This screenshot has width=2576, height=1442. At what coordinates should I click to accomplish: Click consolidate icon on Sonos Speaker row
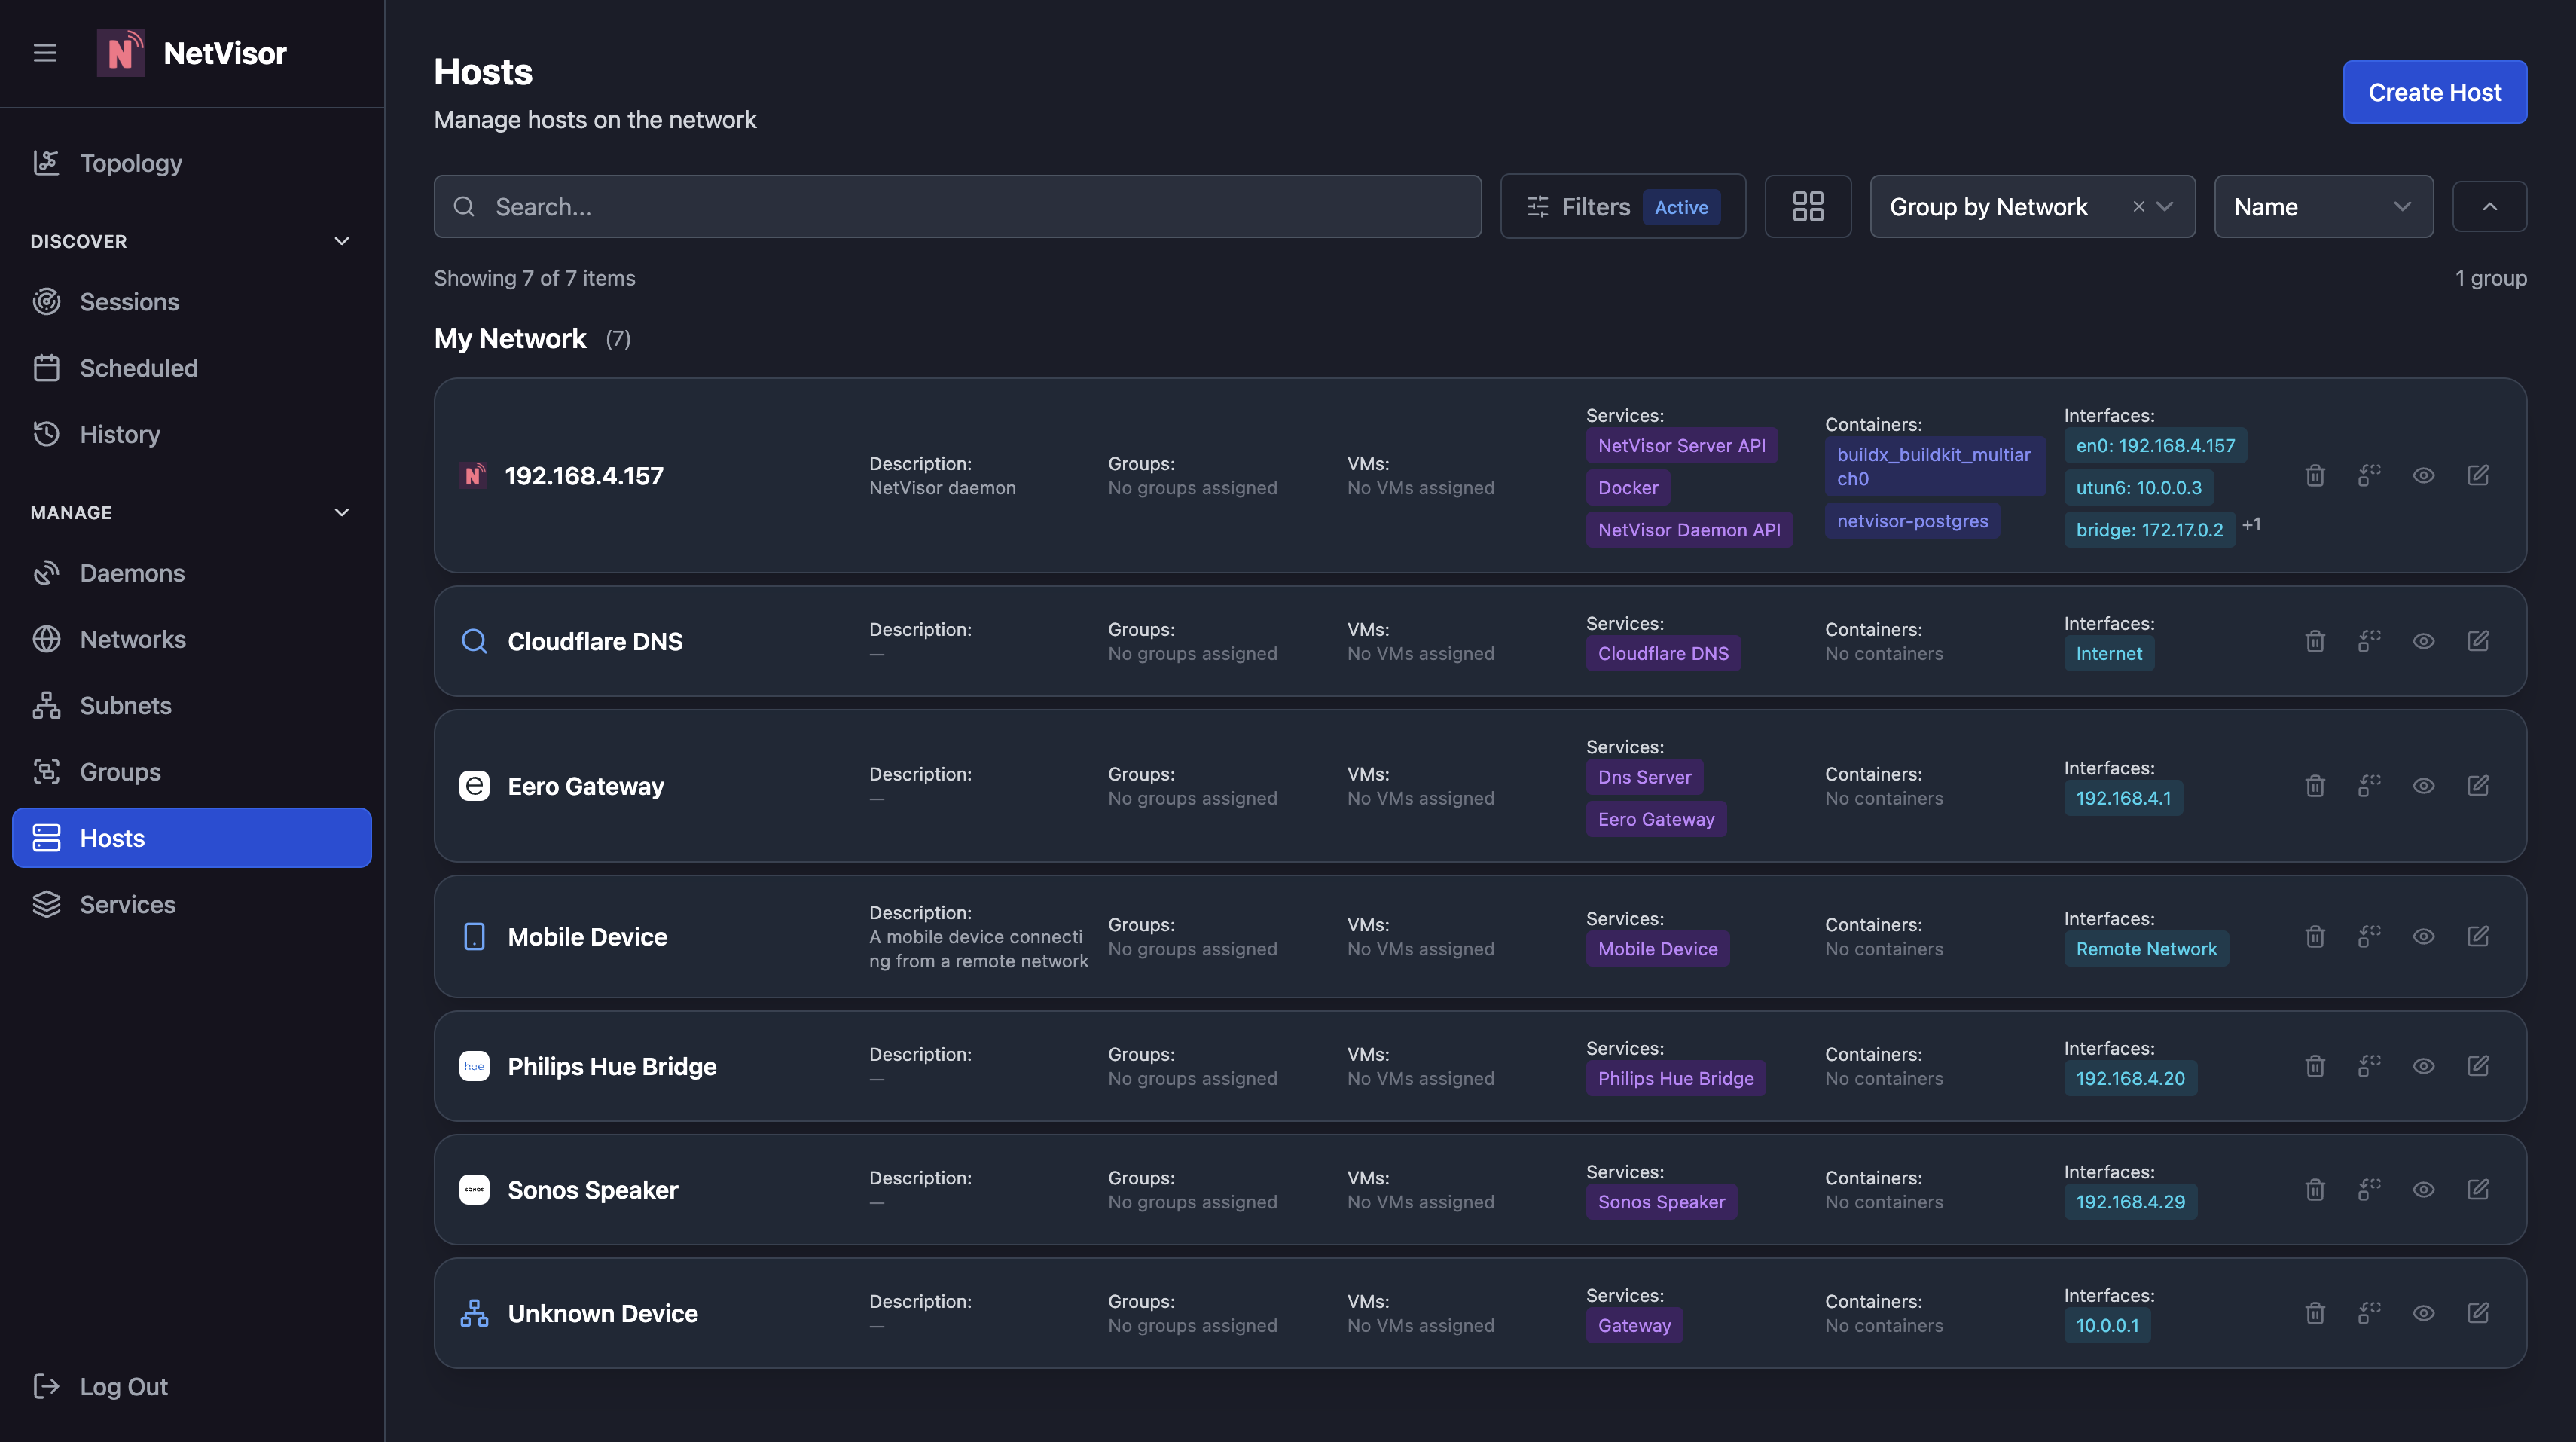pyautogui.click(x=2369, y=1189)
